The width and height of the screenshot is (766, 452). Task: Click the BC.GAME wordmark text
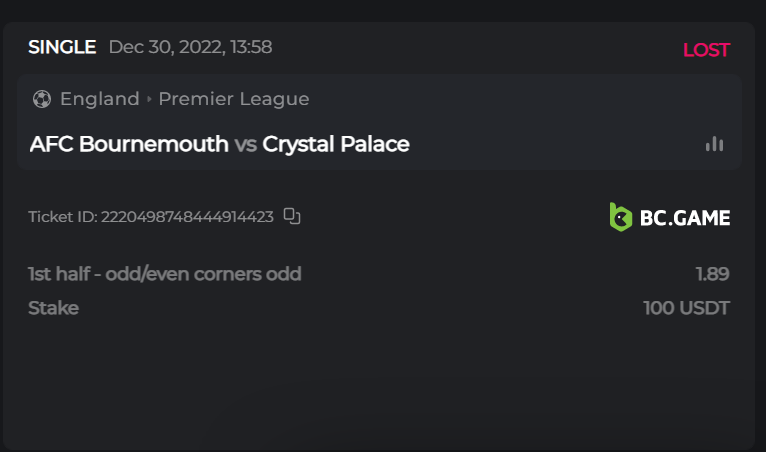(x=685, y=217)
